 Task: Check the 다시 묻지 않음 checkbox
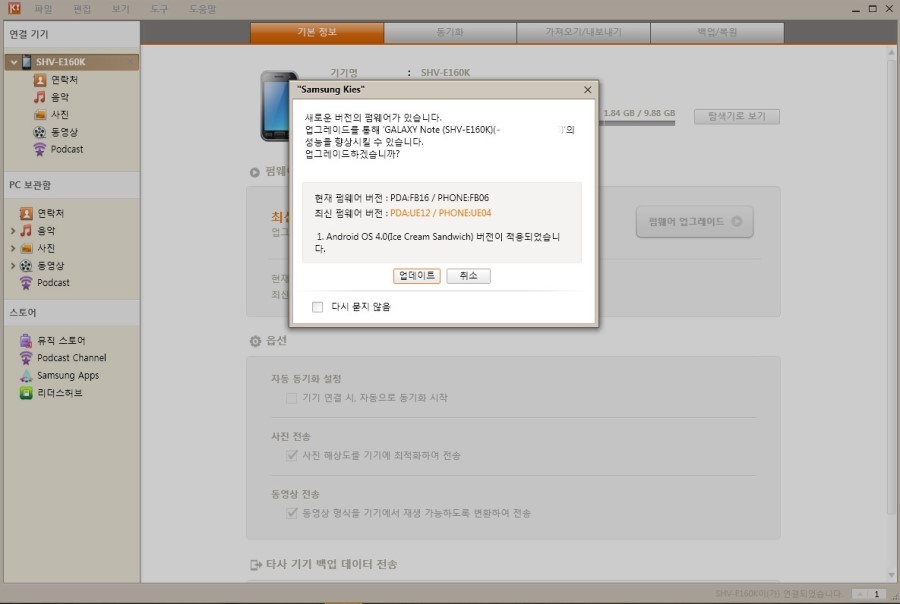pos(317,307)
